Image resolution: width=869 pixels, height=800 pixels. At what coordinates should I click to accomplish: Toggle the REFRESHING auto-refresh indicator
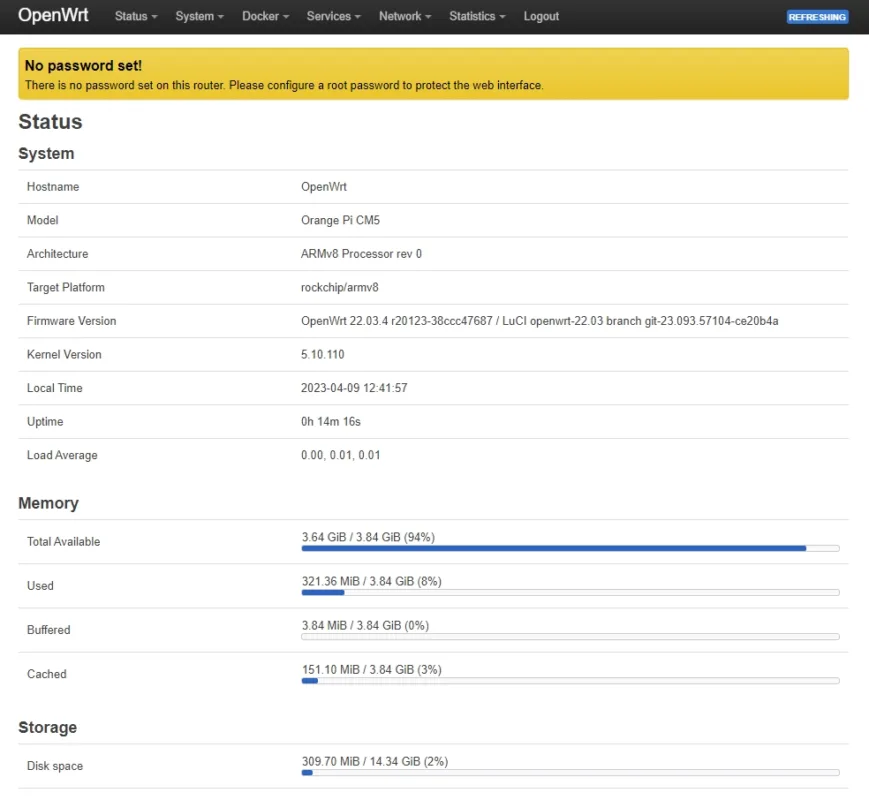coord(817,17)
